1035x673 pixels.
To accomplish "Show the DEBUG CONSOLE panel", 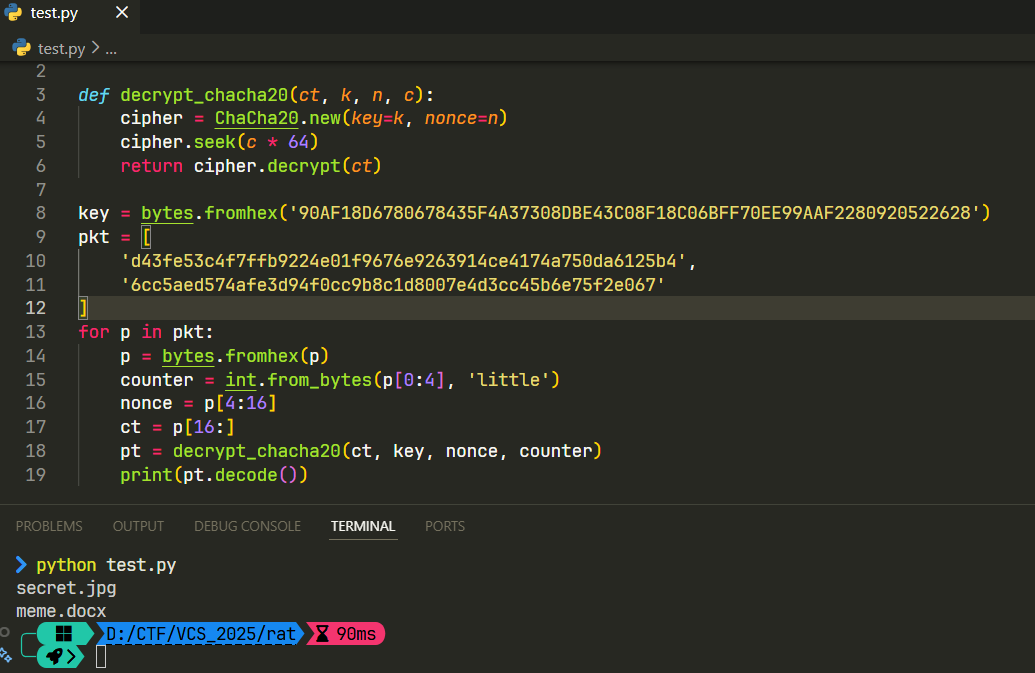I will click(247, 526).
